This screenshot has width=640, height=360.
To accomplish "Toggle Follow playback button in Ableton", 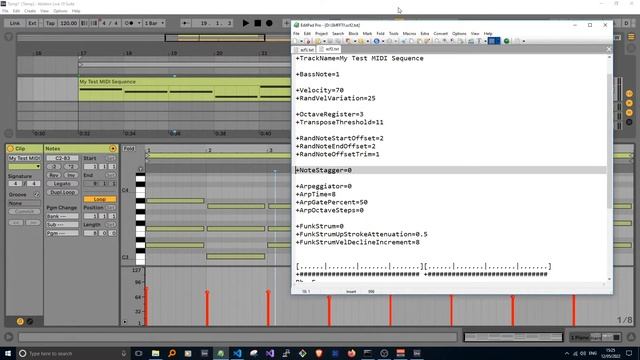I will click(185, 23).
